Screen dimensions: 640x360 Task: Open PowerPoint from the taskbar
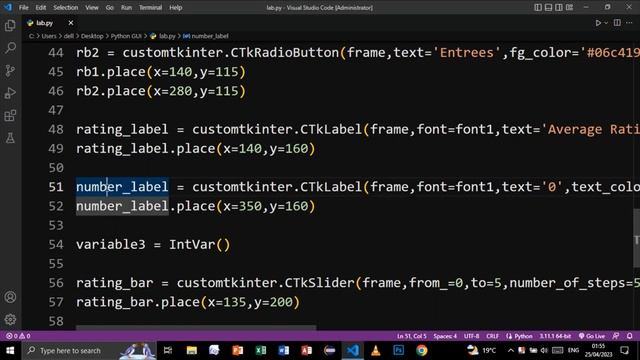[x=238, y=351]
